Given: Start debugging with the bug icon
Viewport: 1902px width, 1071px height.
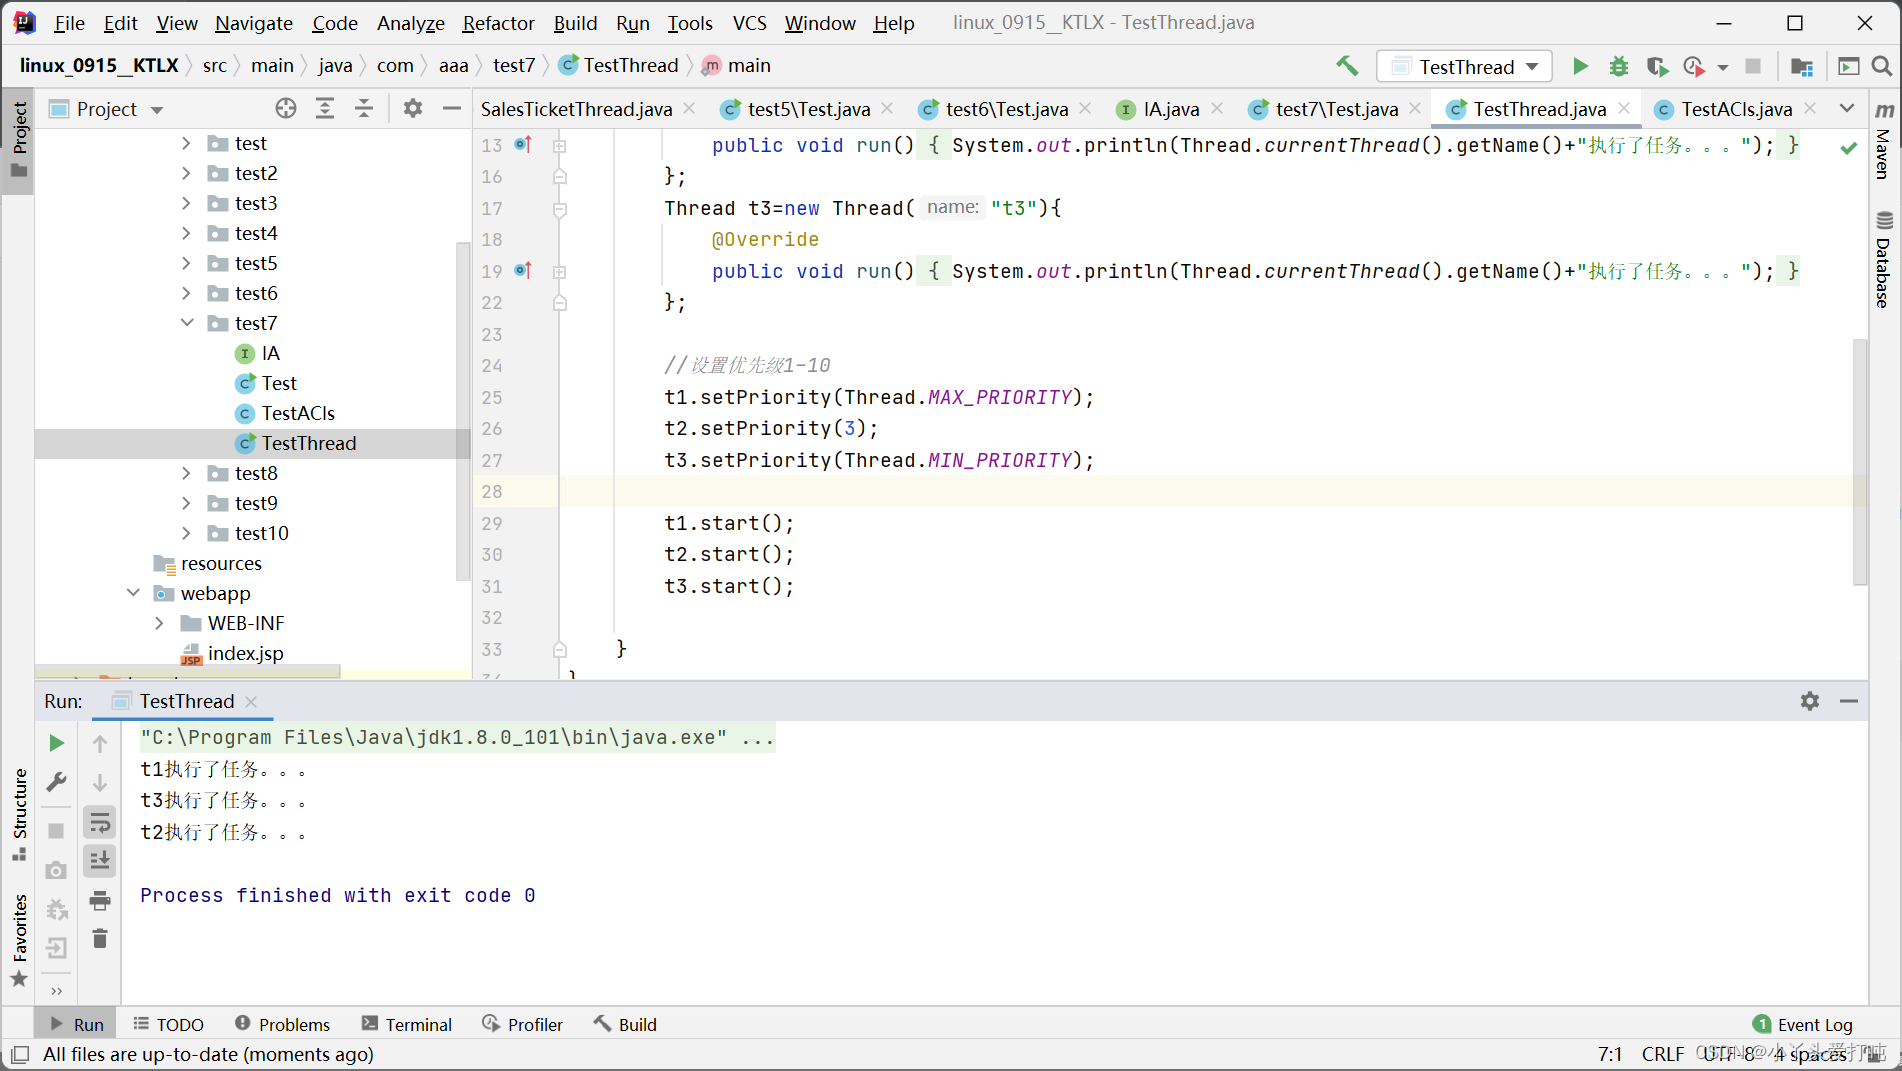Looking at the screenshot, I should point(1619,66).
